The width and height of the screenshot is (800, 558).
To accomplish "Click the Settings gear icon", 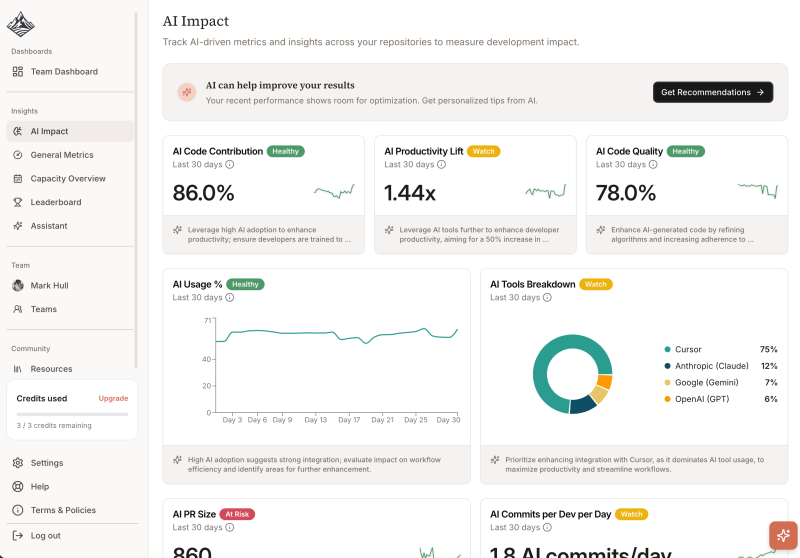I will 18,463.
